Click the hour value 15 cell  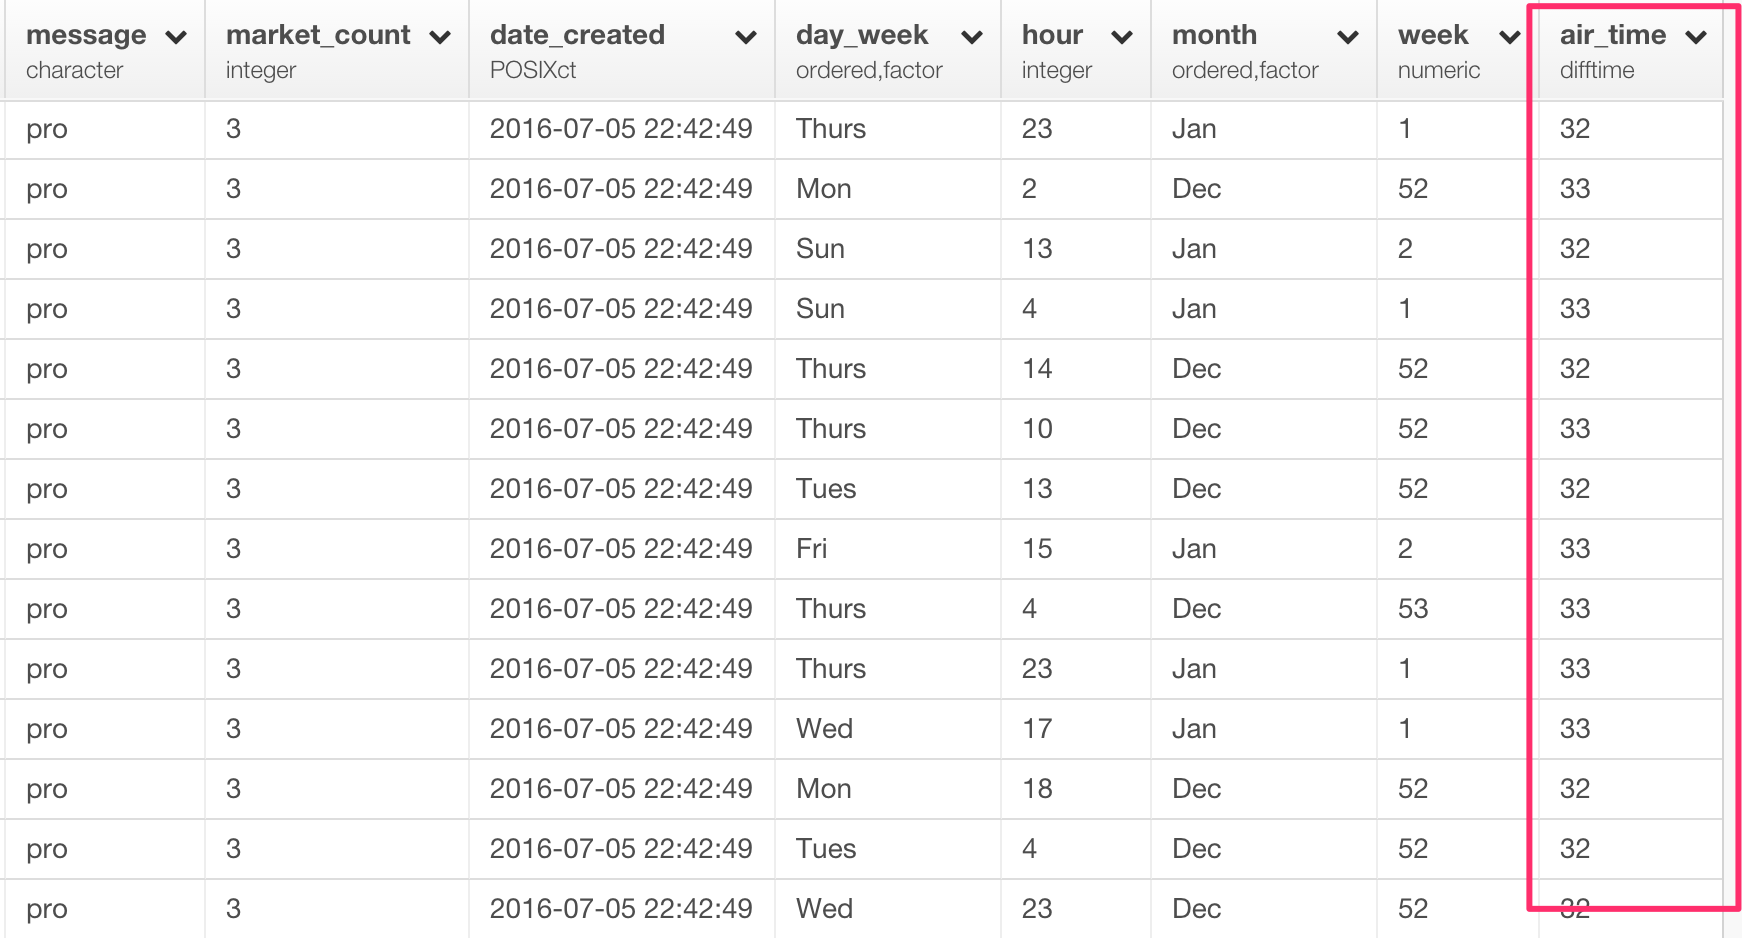pos(1037,549)
